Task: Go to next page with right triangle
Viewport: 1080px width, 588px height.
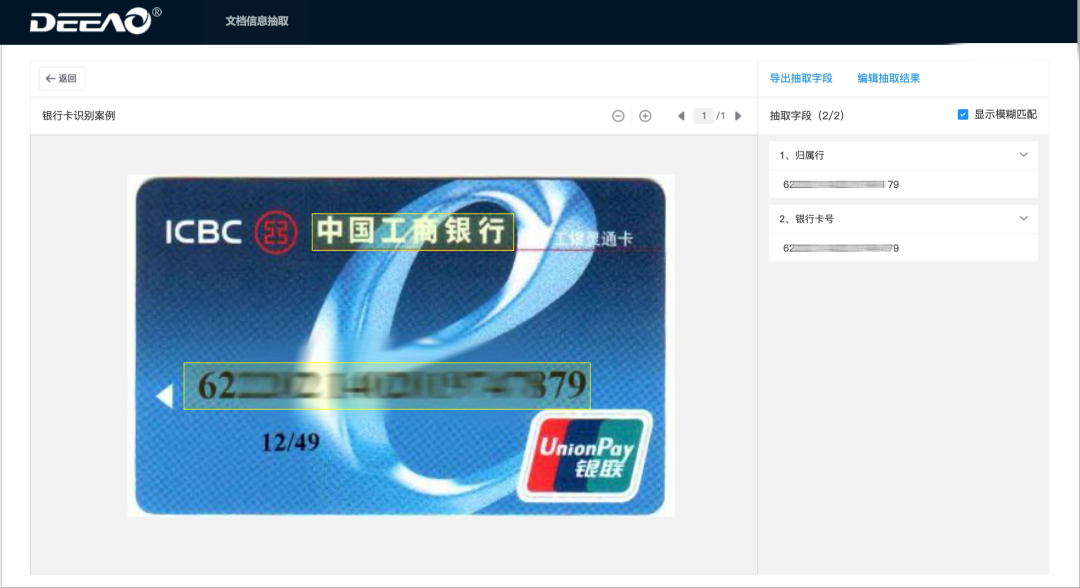Action: tap(738, 116)
